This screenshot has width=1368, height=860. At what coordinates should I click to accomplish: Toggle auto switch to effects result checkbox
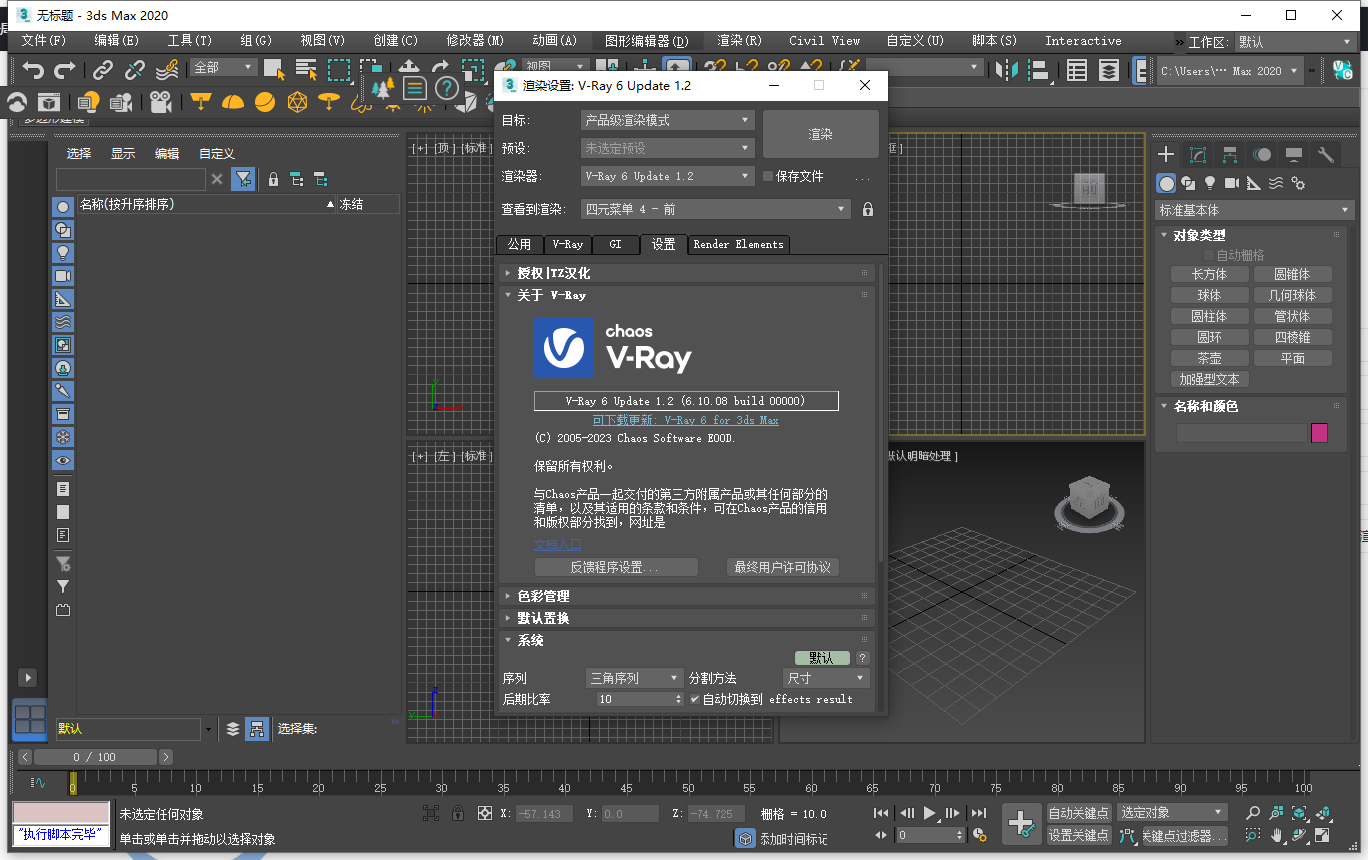[x=695, y=699]
